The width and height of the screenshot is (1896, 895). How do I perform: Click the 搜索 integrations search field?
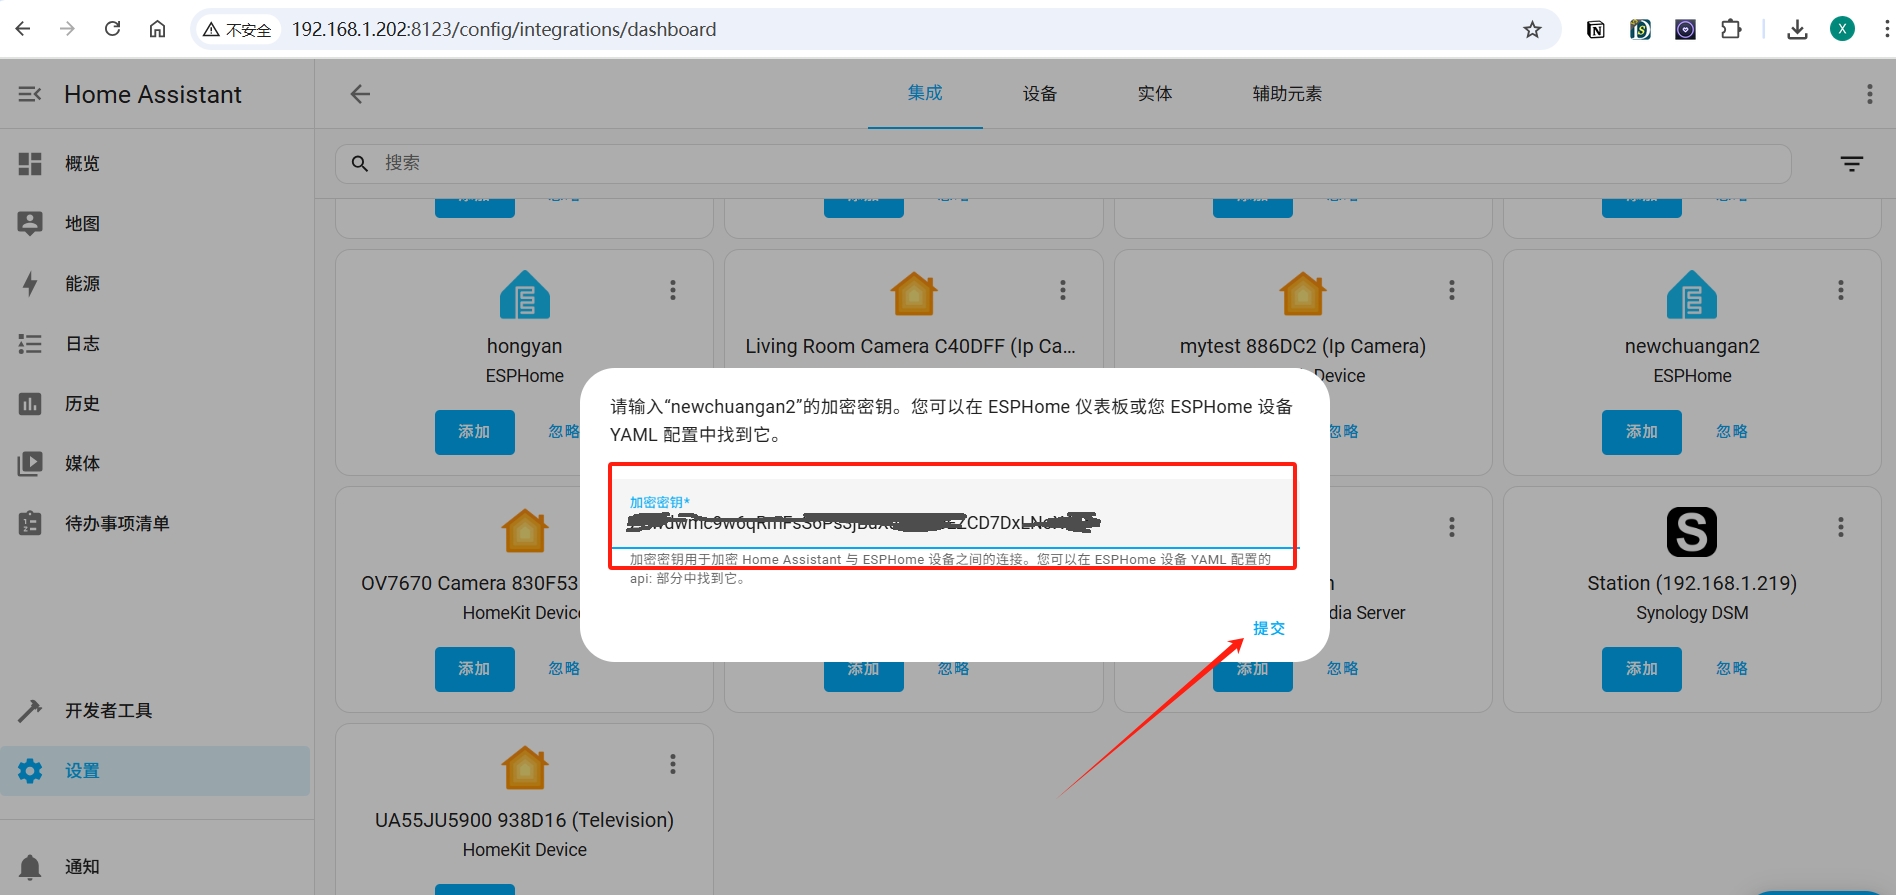coord(1063,163)
